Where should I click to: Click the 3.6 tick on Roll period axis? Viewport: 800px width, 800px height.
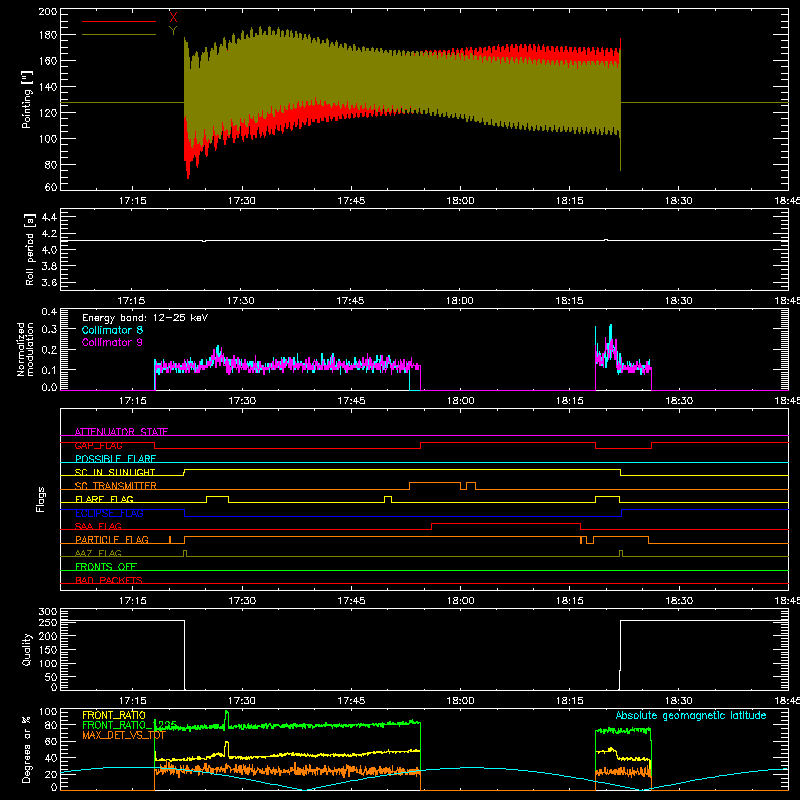pos(49,282)
